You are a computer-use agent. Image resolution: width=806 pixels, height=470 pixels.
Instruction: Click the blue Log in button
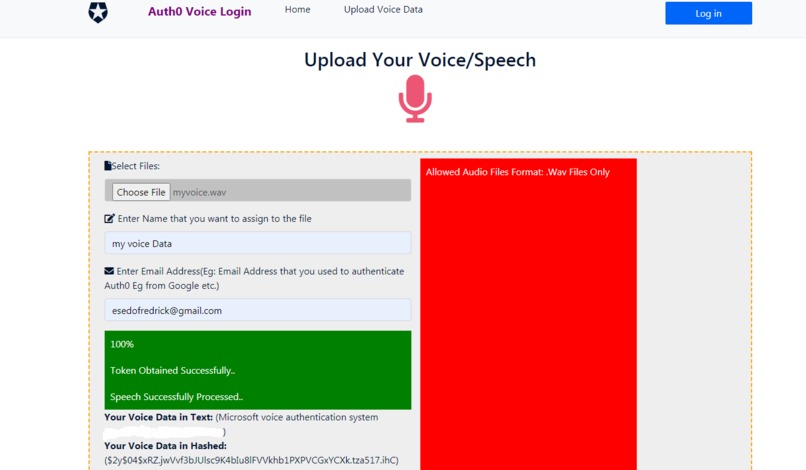pyautogui.click(x=708, y=13)
